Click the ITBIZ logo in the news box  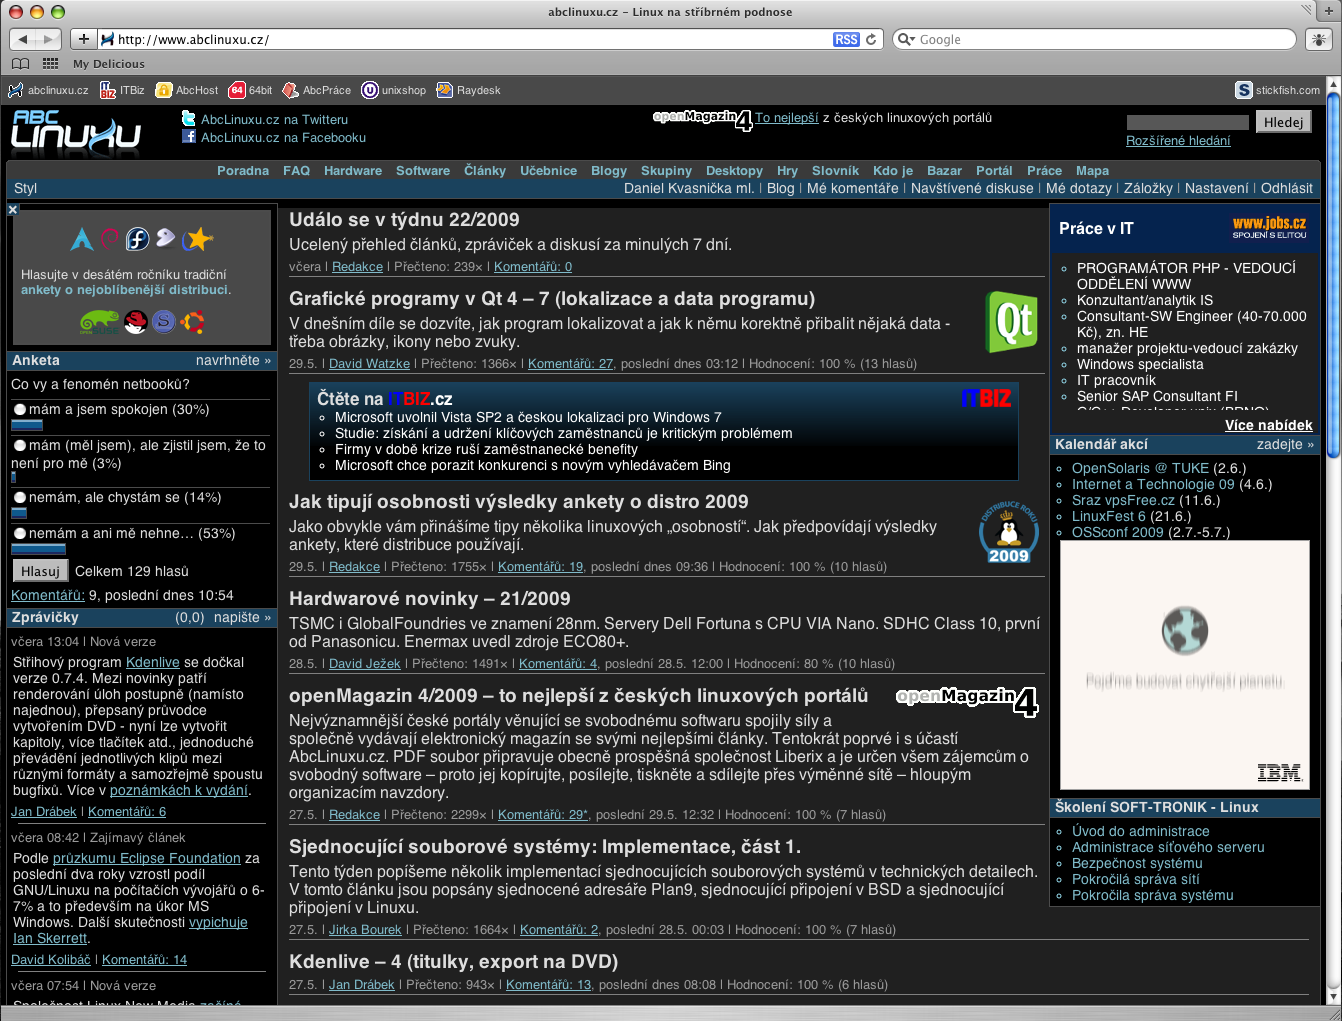[x=986, y=399]
